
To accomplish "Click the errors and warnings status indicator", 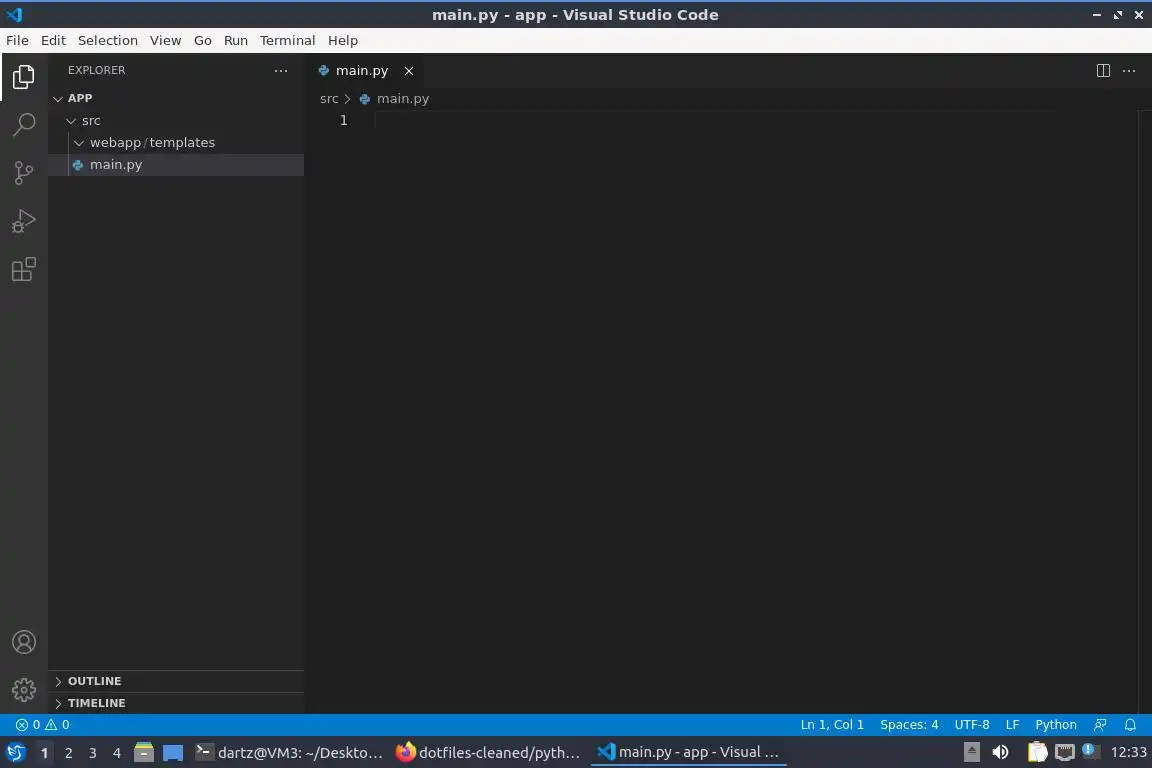I will point(43,725).
